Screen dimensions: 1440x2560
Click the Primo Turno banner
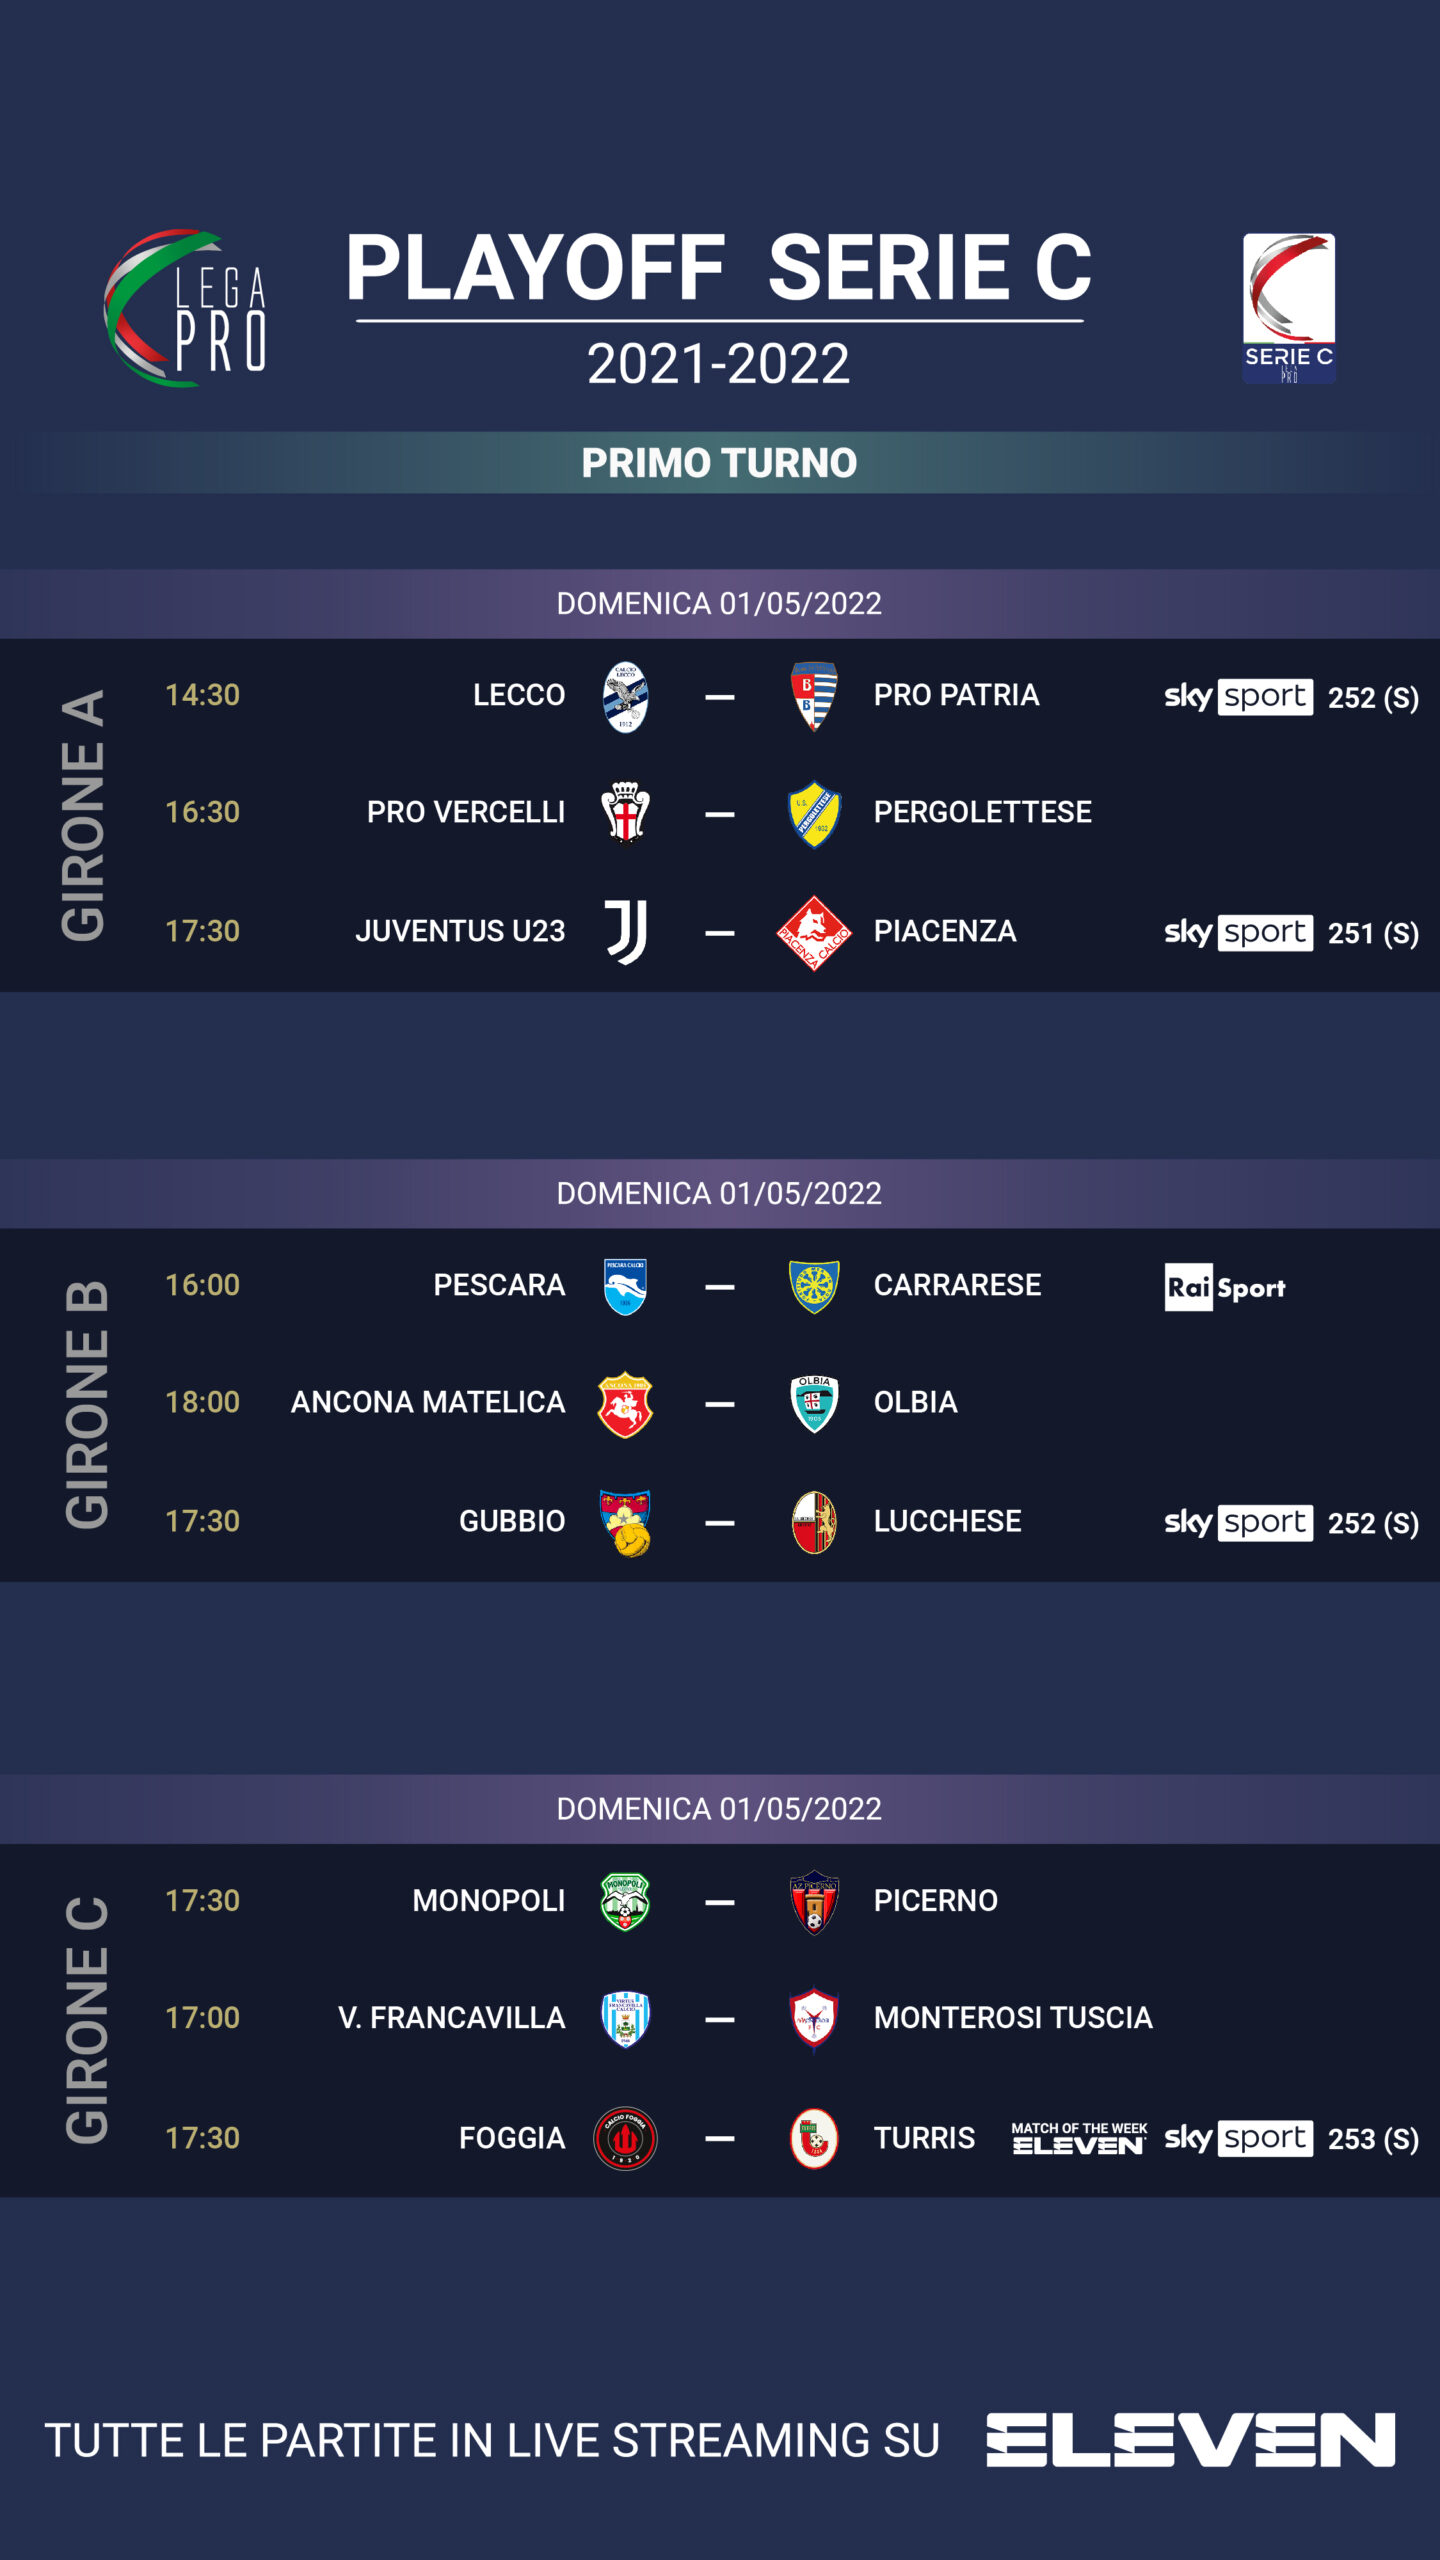pos(720,462)
